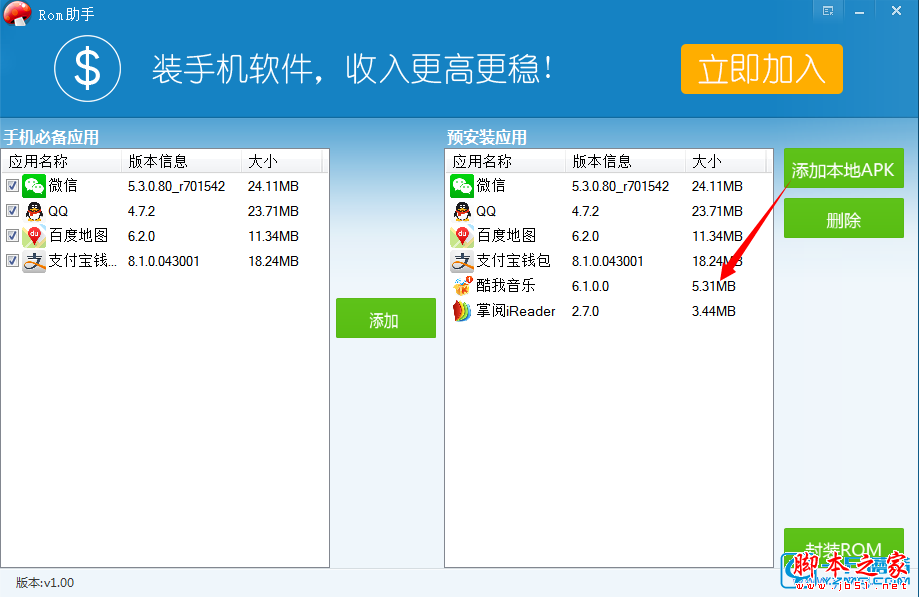This screenshot has width=919, height=597.
Task: Click the 百度地图 icon in the left list
Action: pos(34,236)
